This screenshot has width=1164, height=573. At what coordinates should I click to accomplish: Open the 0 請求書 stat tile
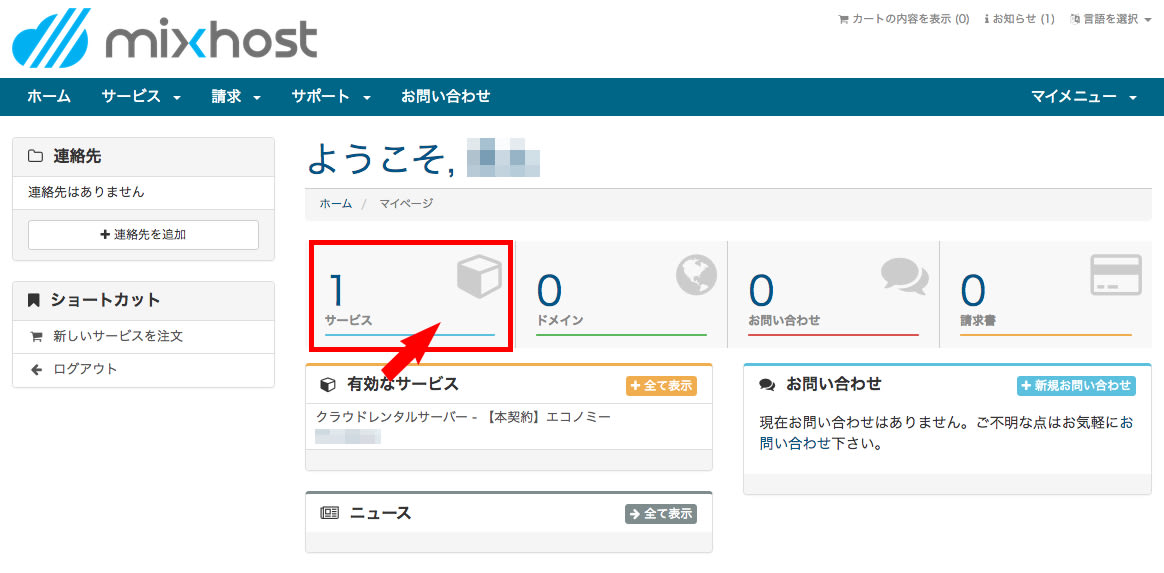click(1045, 294)
